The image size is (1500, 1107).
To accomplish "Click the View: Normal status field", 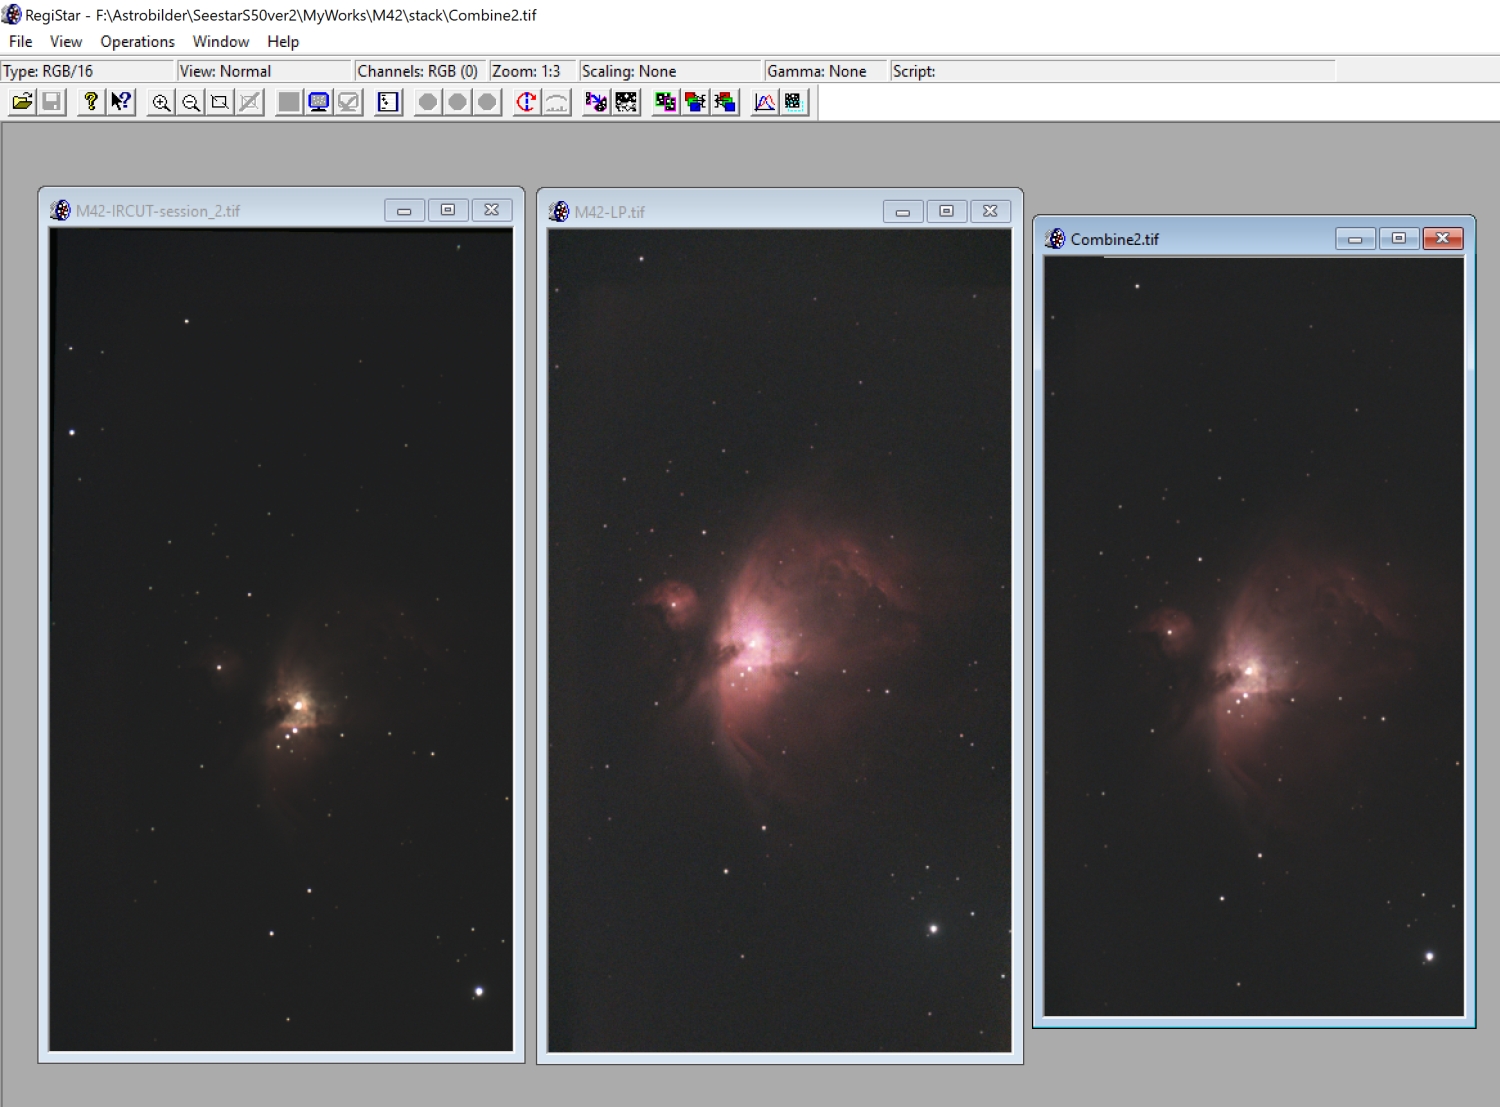I will [x=265, y=71].
